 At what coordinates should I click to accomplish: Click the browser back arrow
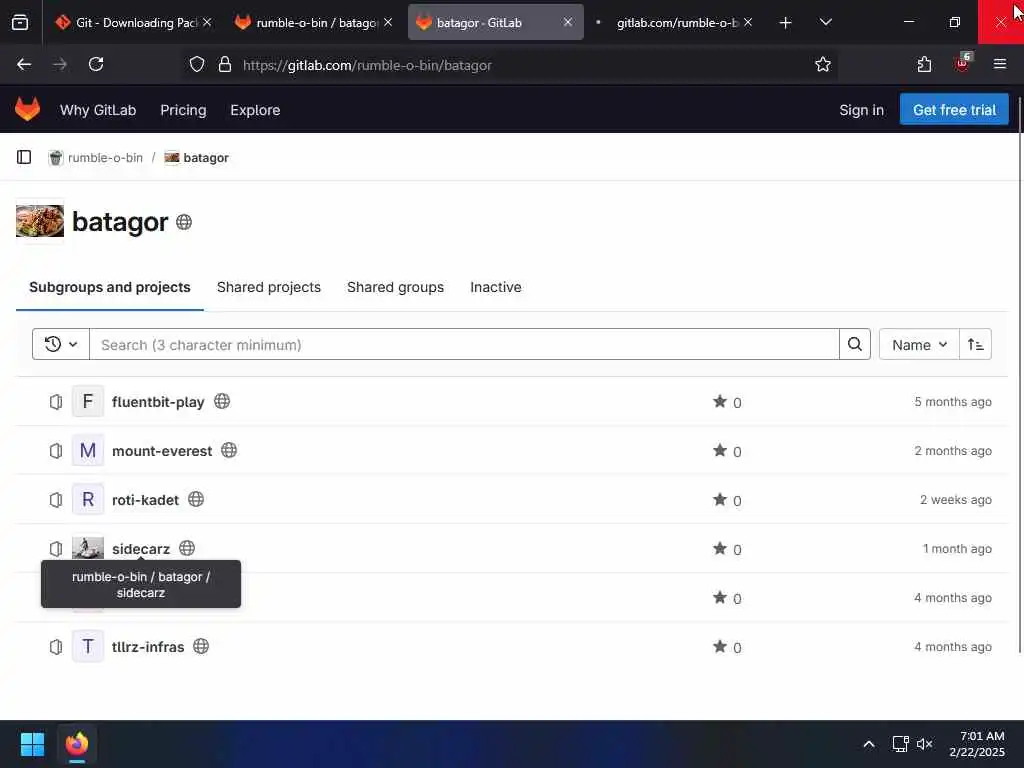24,64
